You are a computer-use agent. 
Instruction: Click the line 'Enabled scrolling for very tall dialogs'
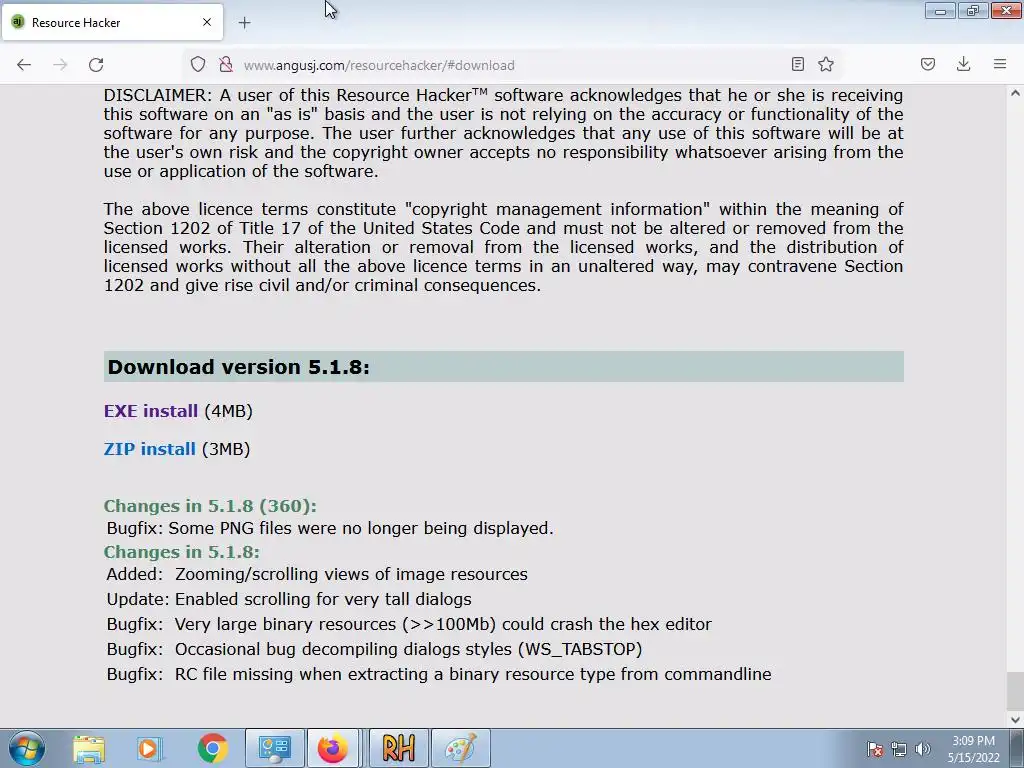(x=323, y=600)
